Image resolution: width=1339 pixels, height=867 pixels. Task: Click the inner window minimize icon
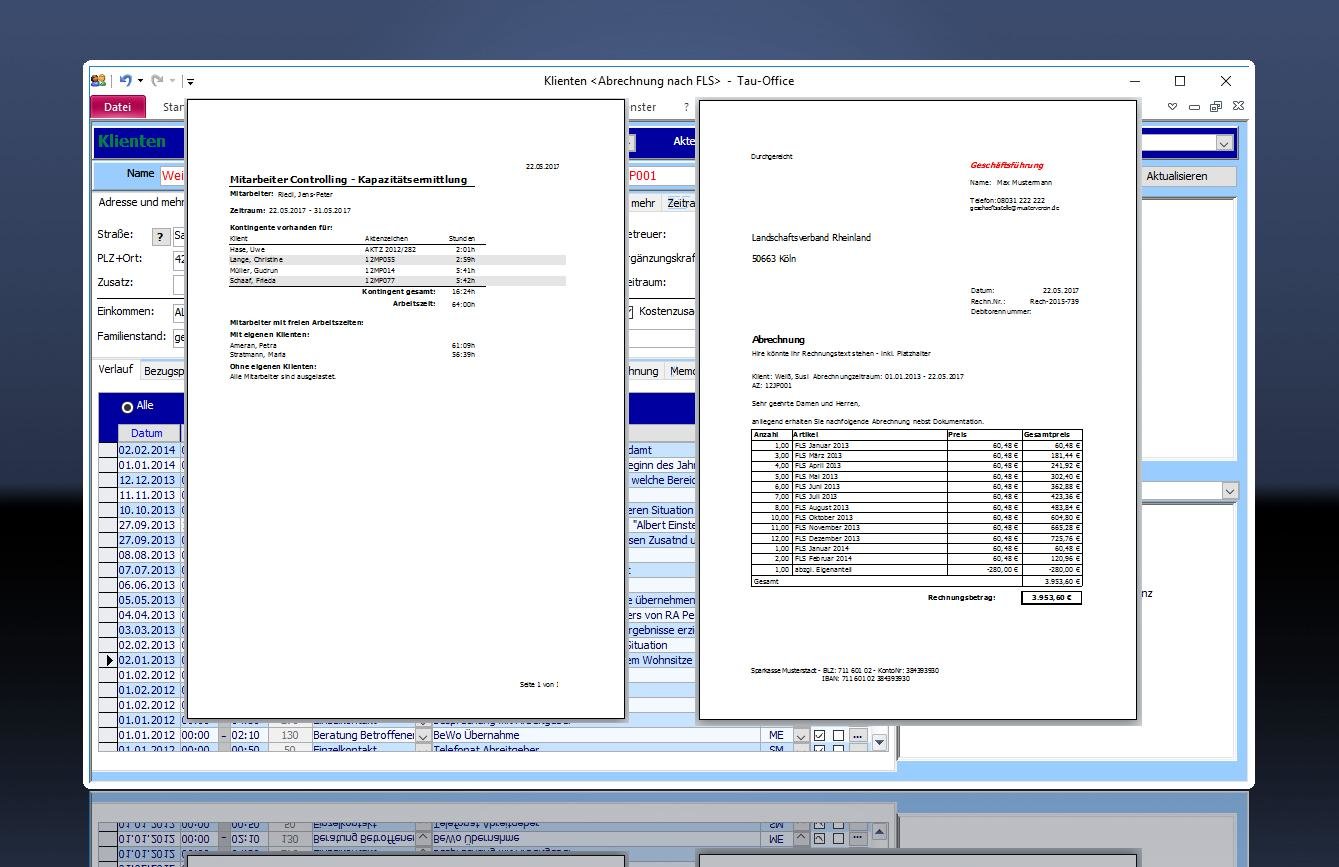pos(1194,107)
